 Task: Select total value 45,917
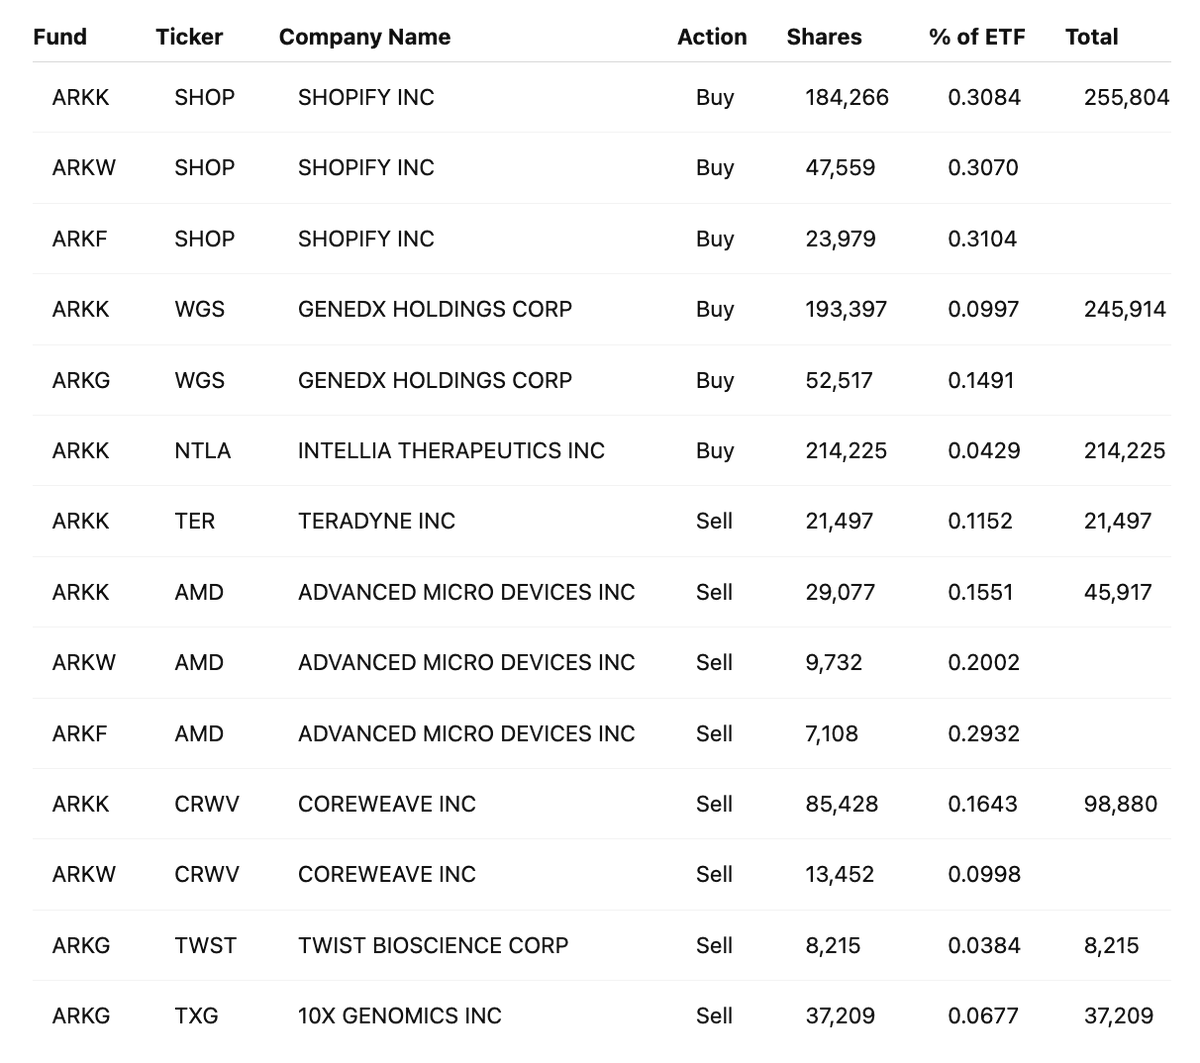pos(1118,592)
